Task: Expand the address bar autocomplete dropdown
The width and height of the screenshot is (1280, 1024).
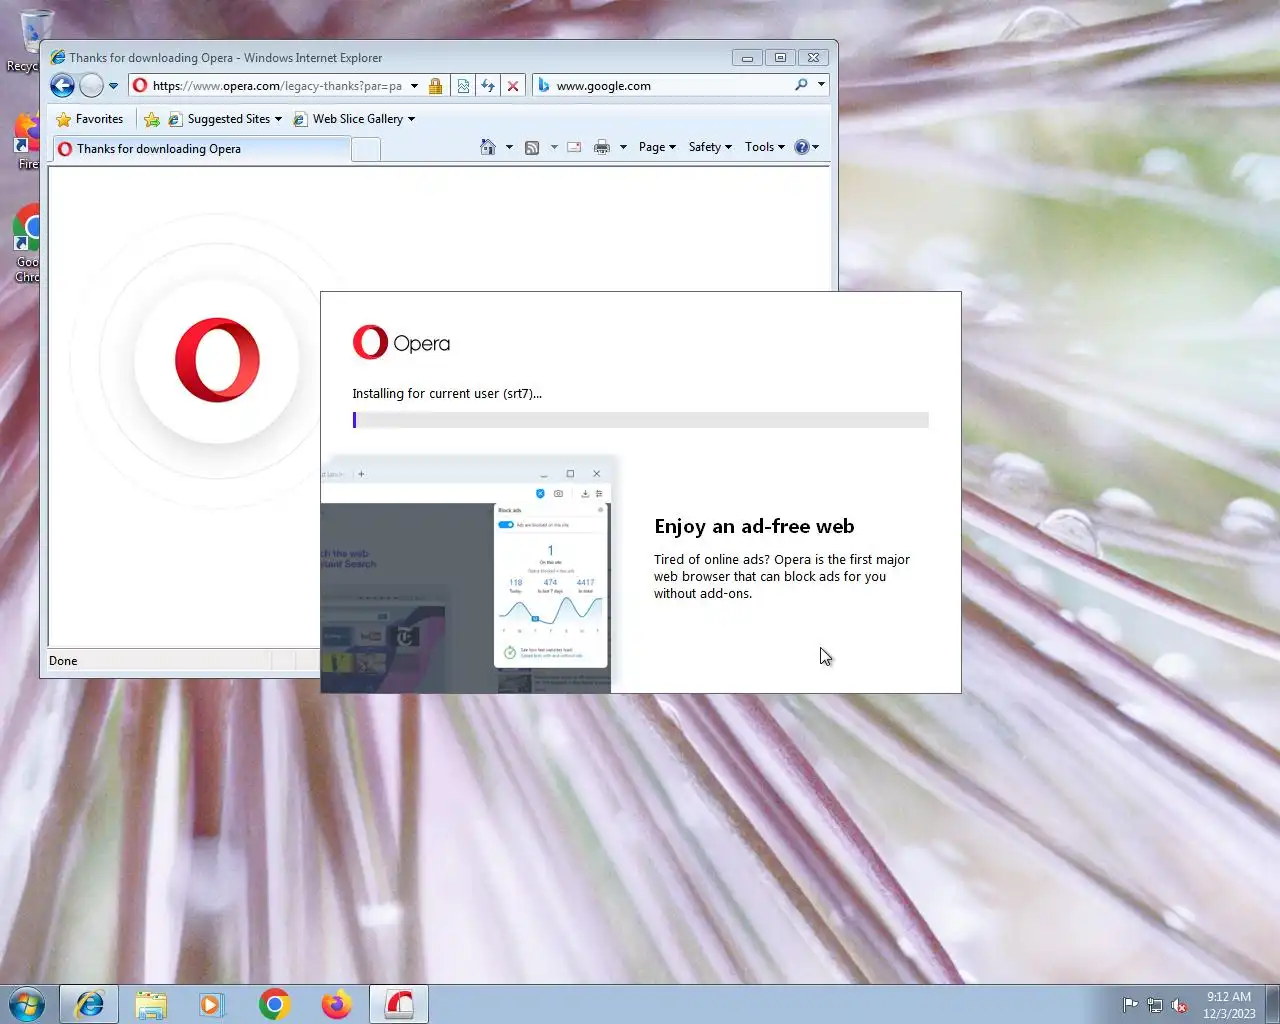Action: (414, 86)
